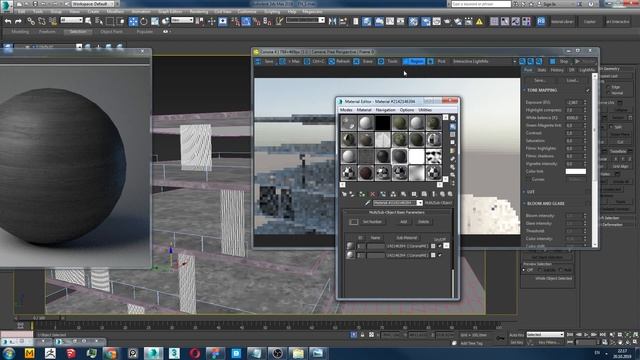Click the Mirror tool in main toolbar

[333, 21]
